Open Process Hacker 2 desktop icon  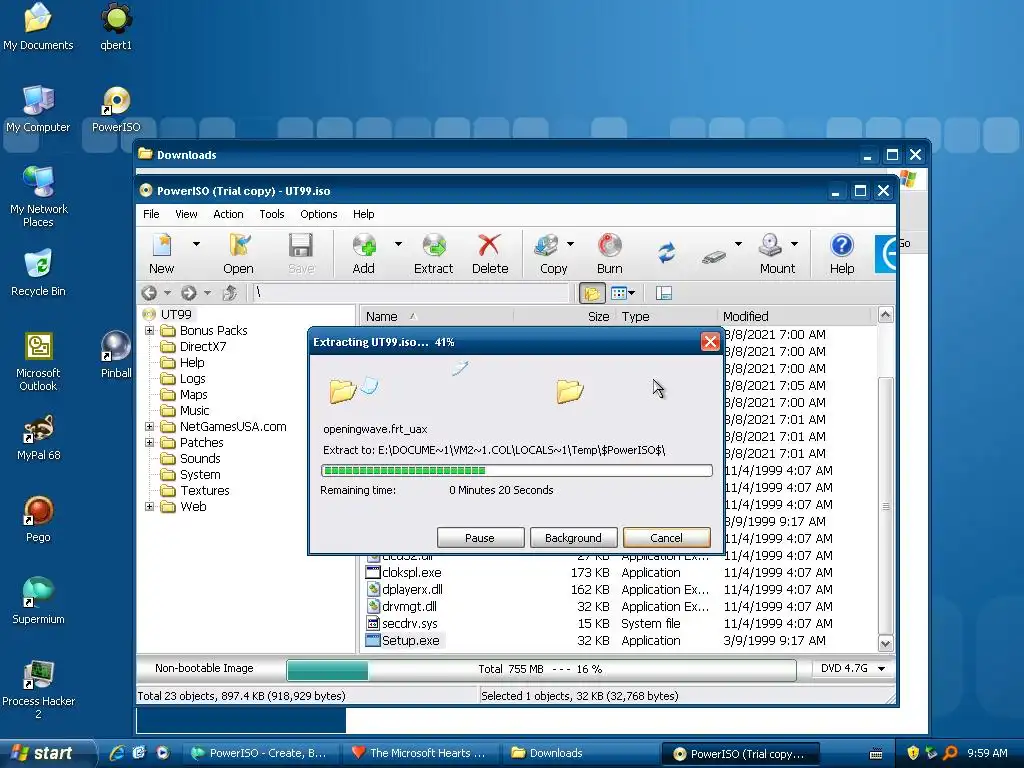tap(38, 689)
